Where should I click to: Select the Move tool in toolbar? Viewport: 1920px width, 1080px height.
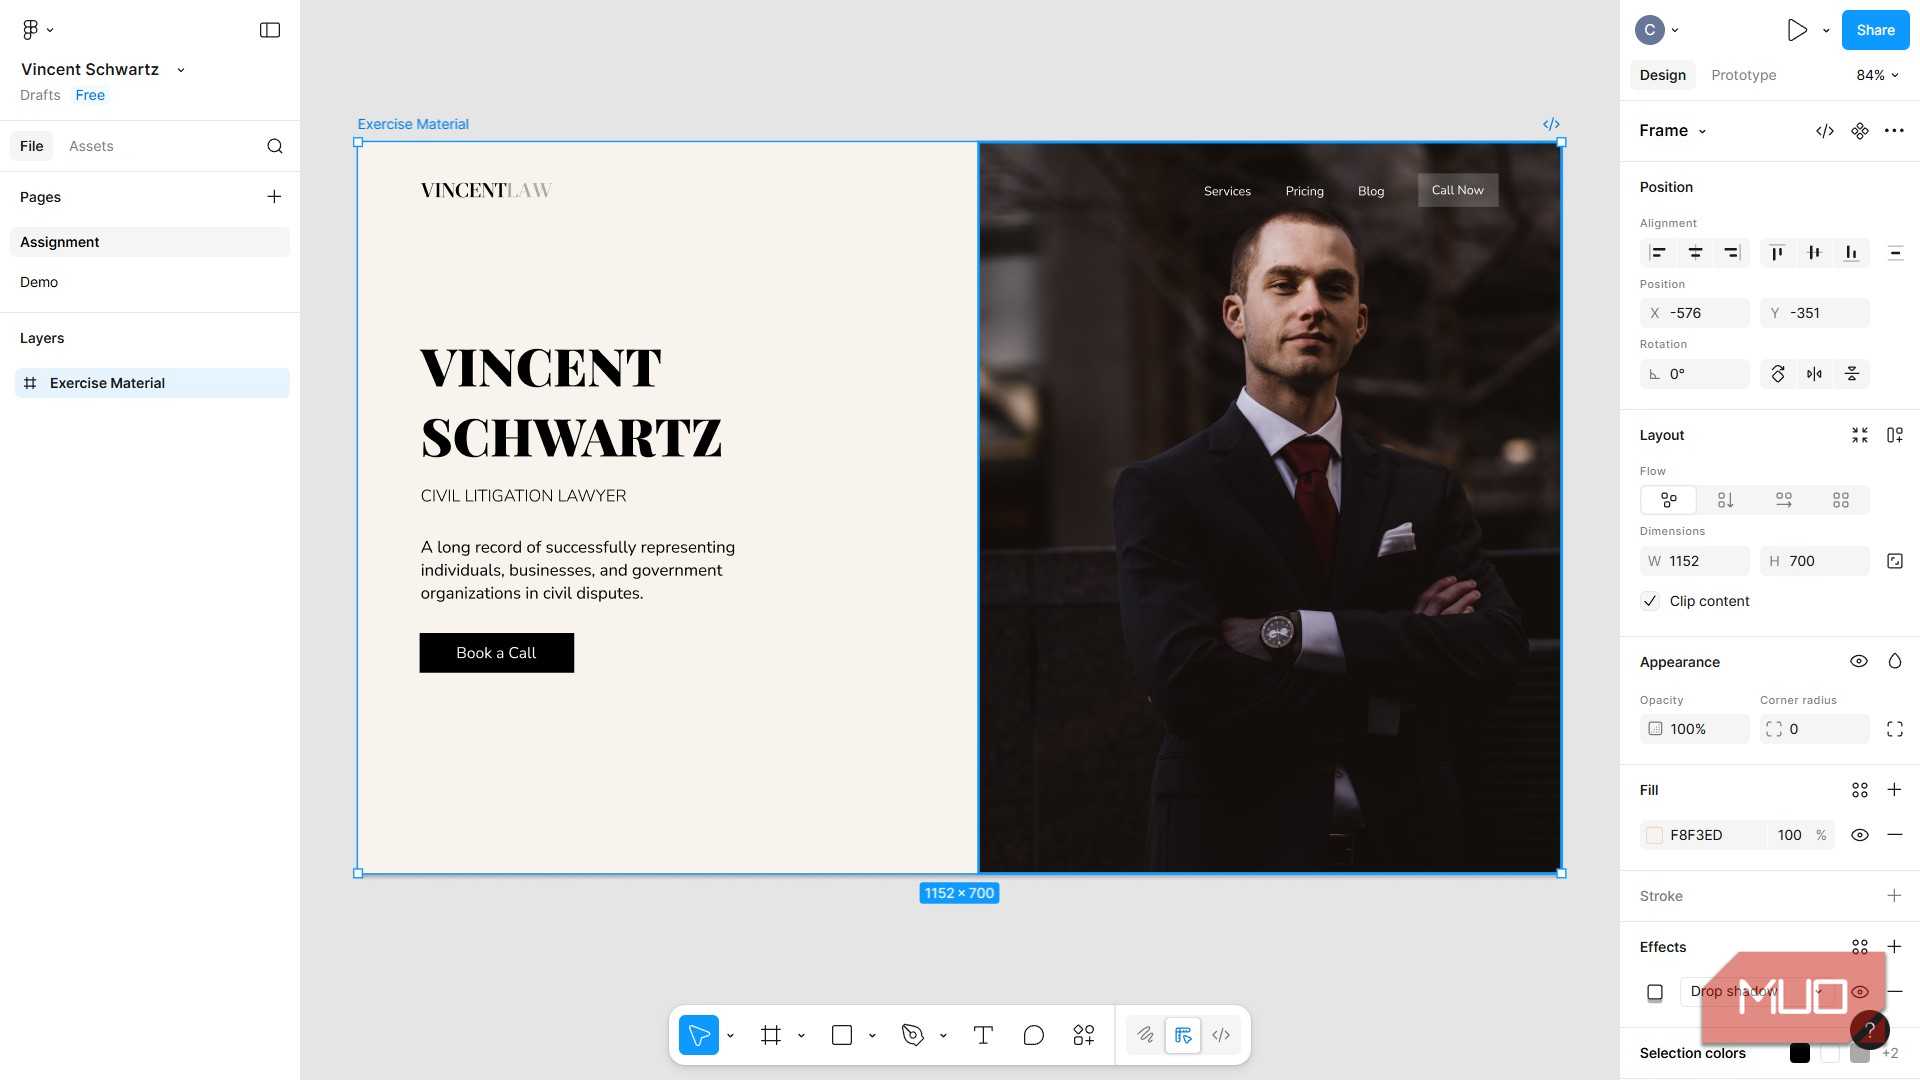pyautogui.click(x=699, y=1035)
